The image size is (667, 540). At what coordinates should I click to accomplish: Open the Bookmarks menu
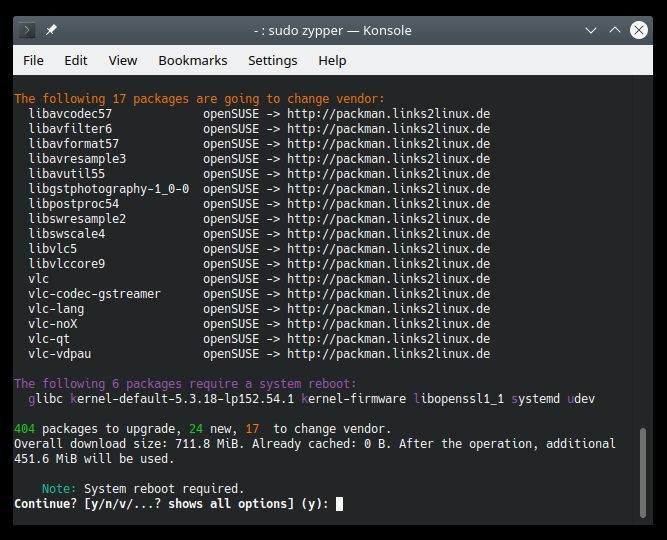pos(193,60)
